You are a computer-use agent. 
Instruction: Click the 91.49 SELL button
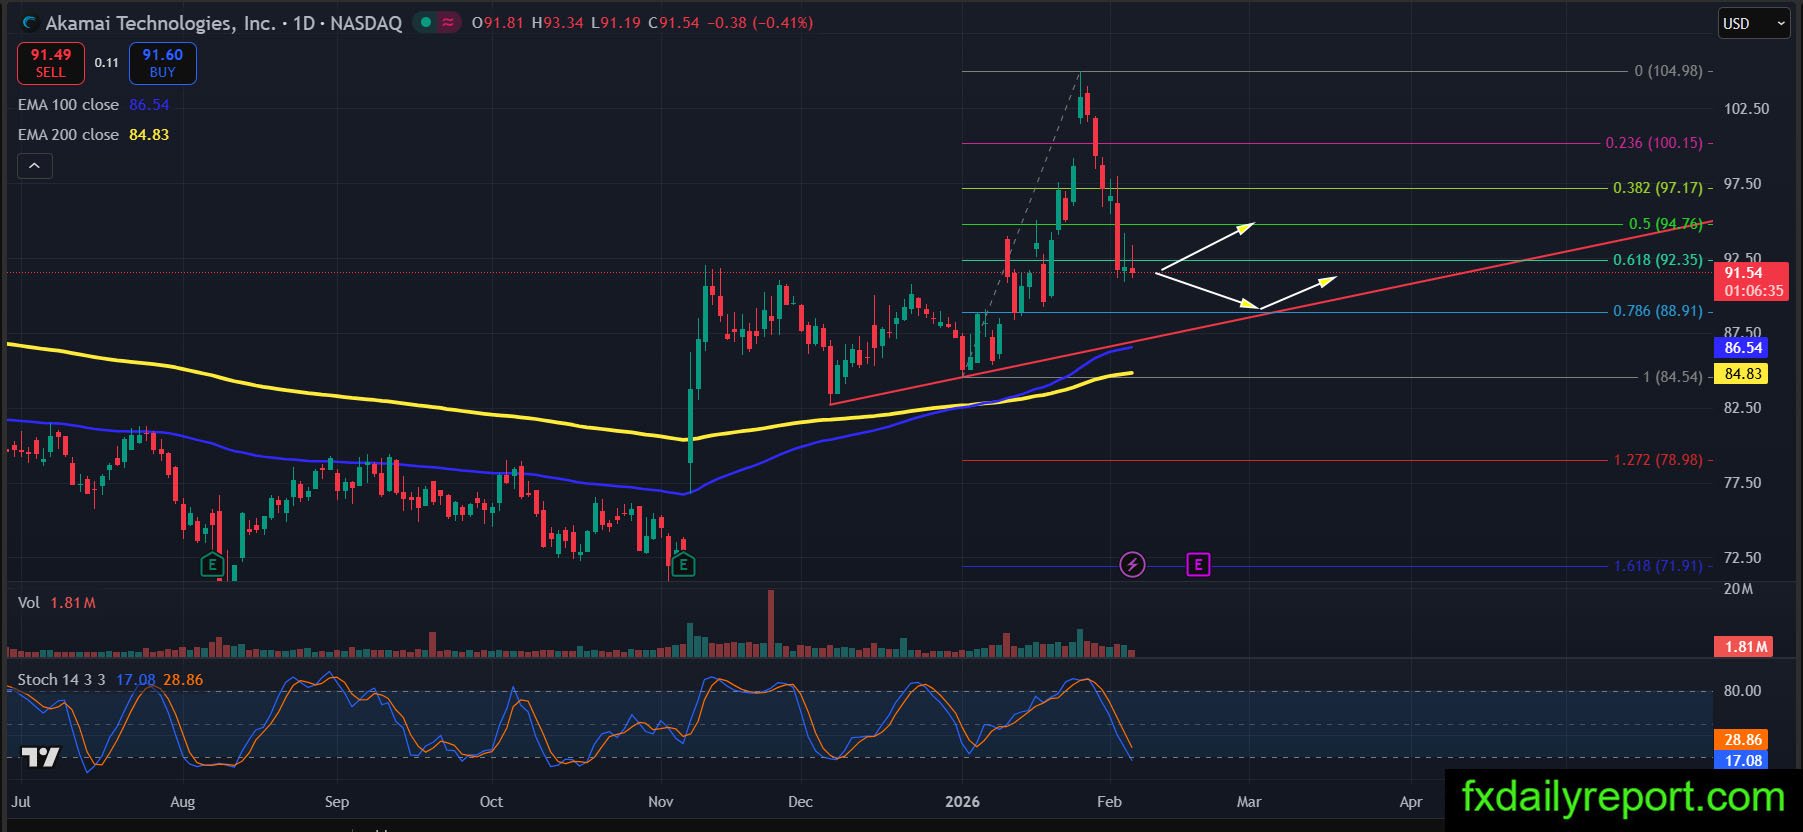pyautogui.click(x=51, y=63)
